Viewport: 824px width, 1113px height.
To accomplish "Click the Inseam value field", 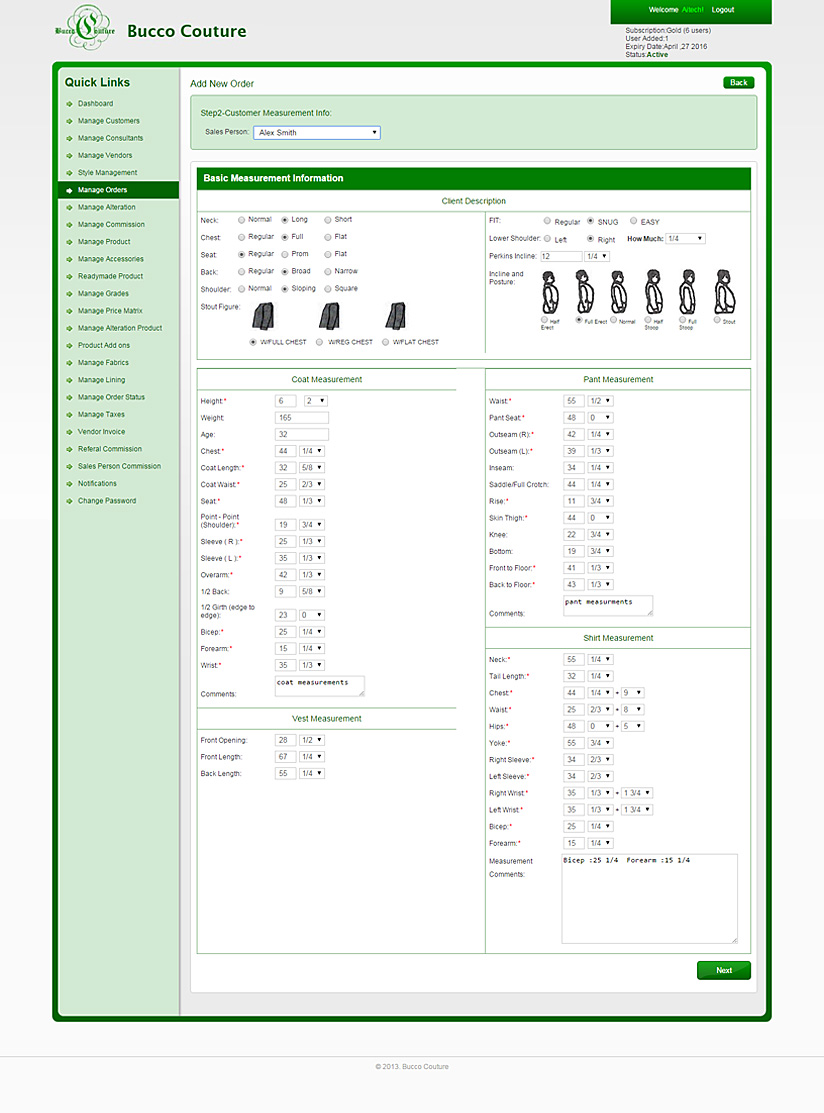I will (x=573, y=468).
